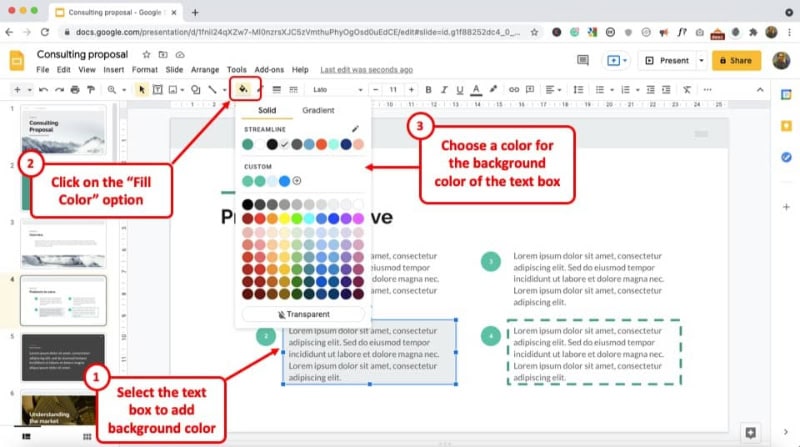Switch to the Gradient tab
This screenshot has height=447, width=800.
click(x=318, y=110)
